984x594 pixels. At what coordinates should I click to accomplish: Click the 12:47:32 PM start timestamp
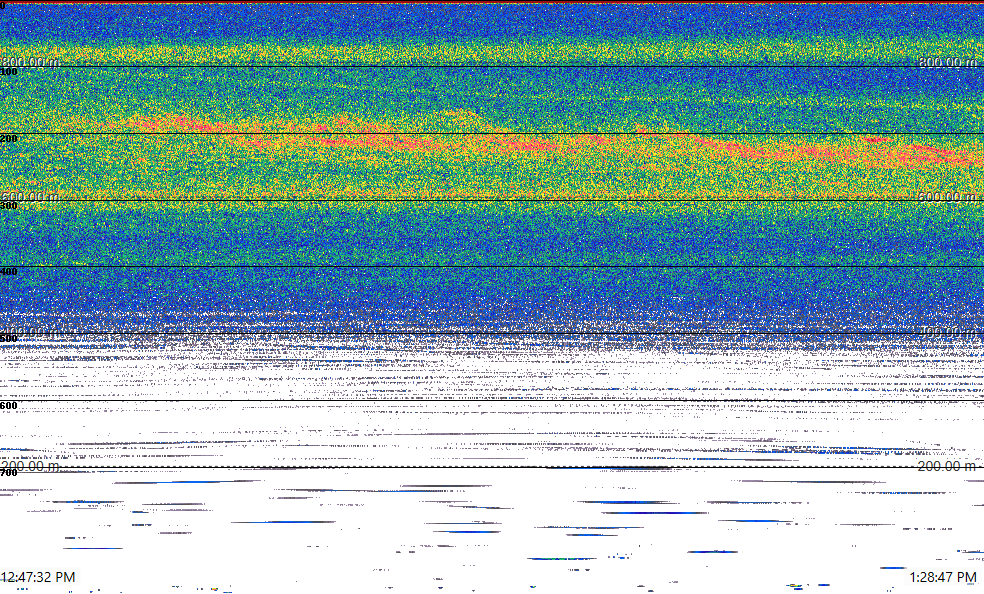pyautogui.click(x=38, y=577)
